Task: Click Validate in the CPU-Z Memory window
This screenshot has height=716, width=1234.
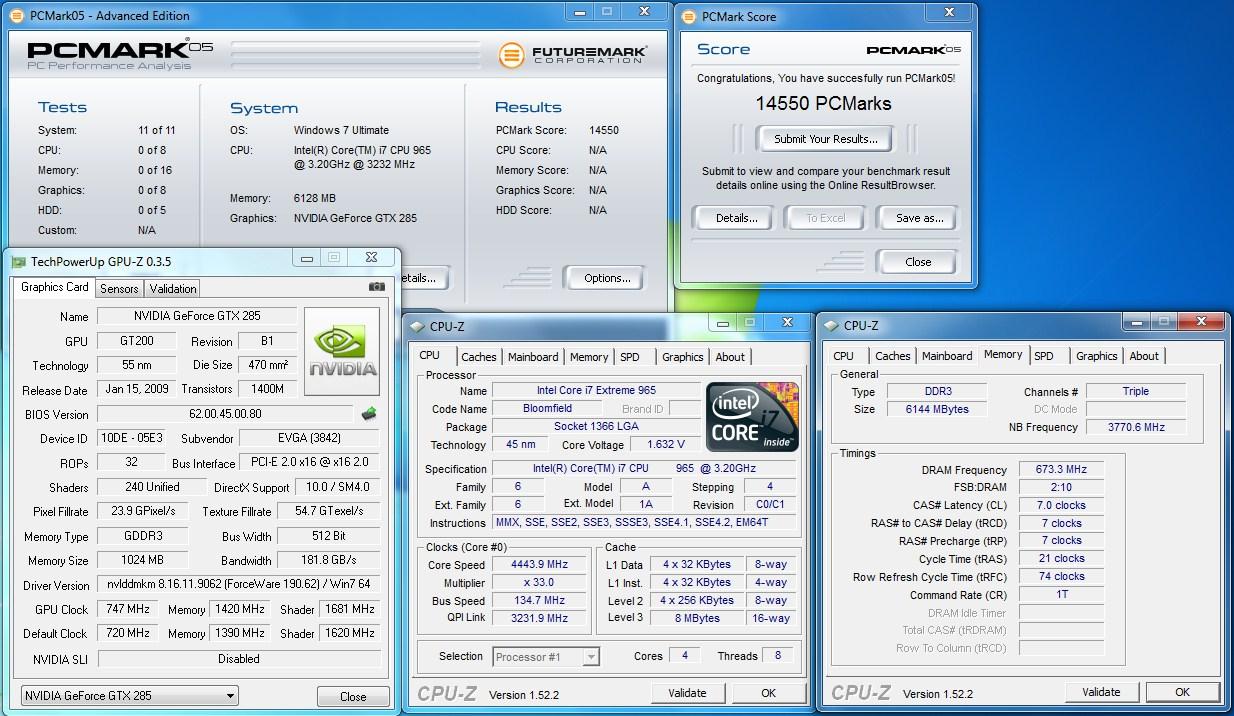Action: [1101, 691]
